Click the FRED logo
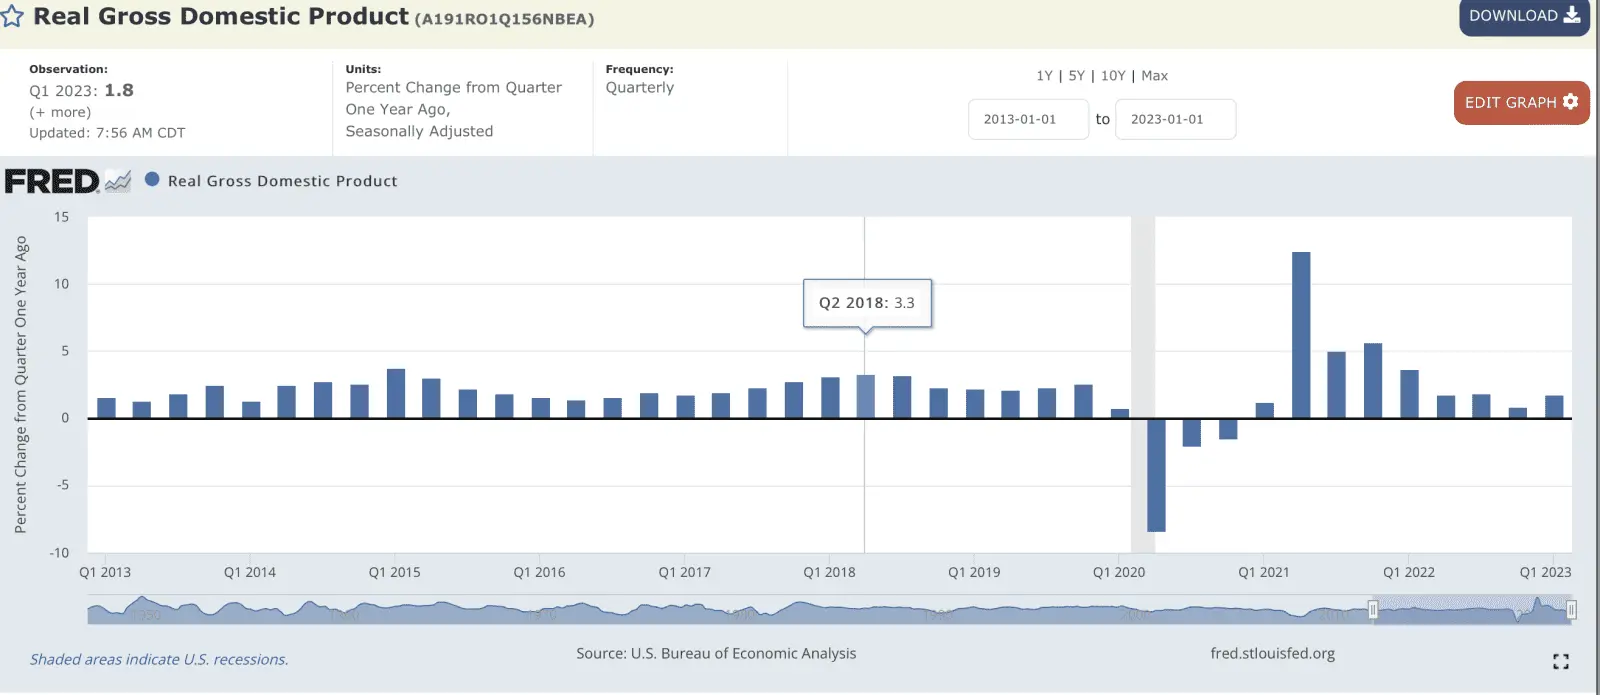Screen dimensions: 1600x695 click(52, 181)
